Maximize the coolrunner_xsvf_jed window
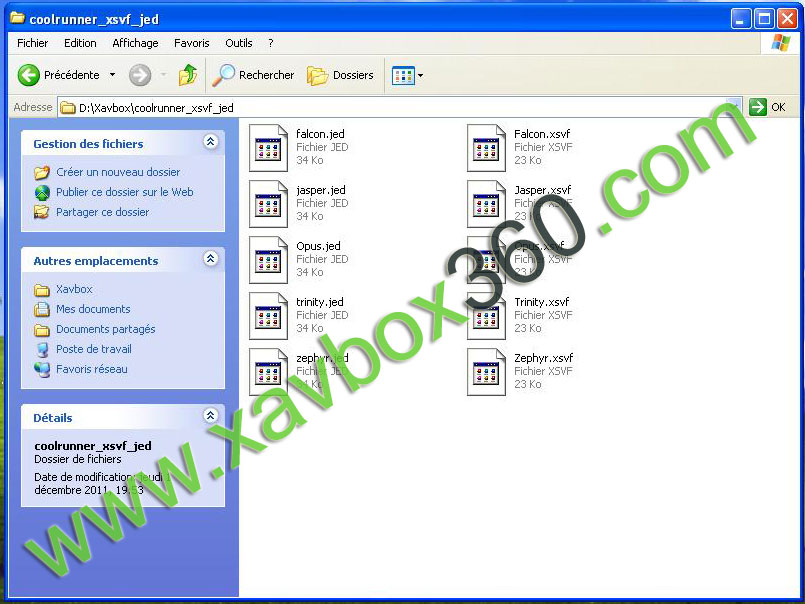 (x=764, y=20)
